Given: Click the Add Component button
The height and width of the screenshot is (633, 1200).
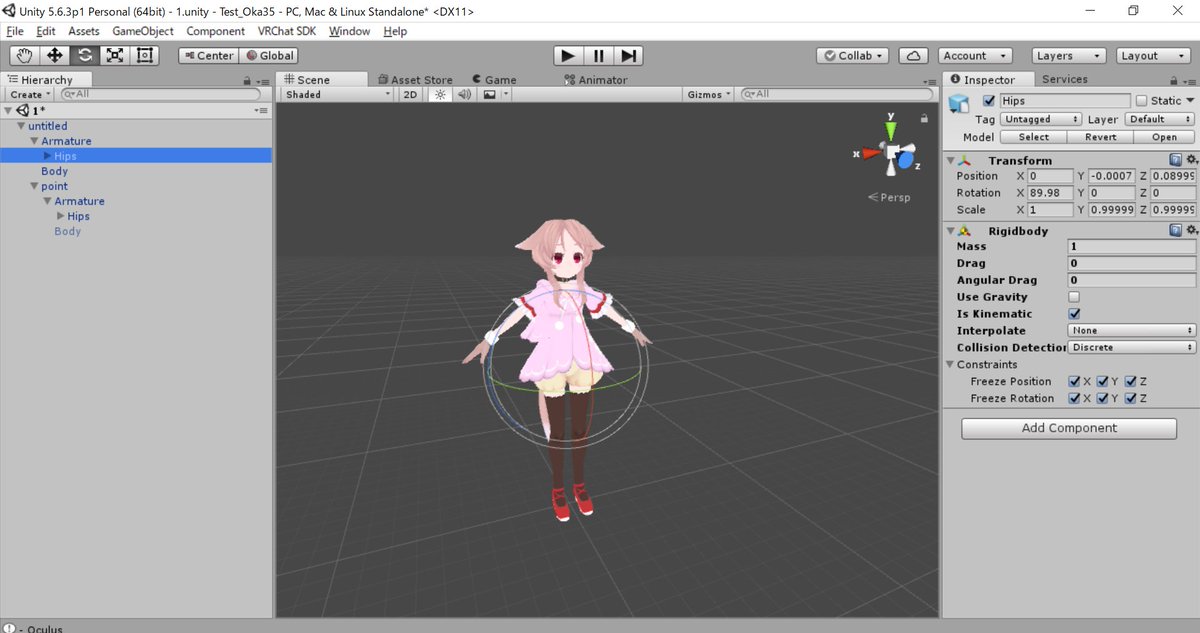Looking at the screenshot, I should 1067,427.
